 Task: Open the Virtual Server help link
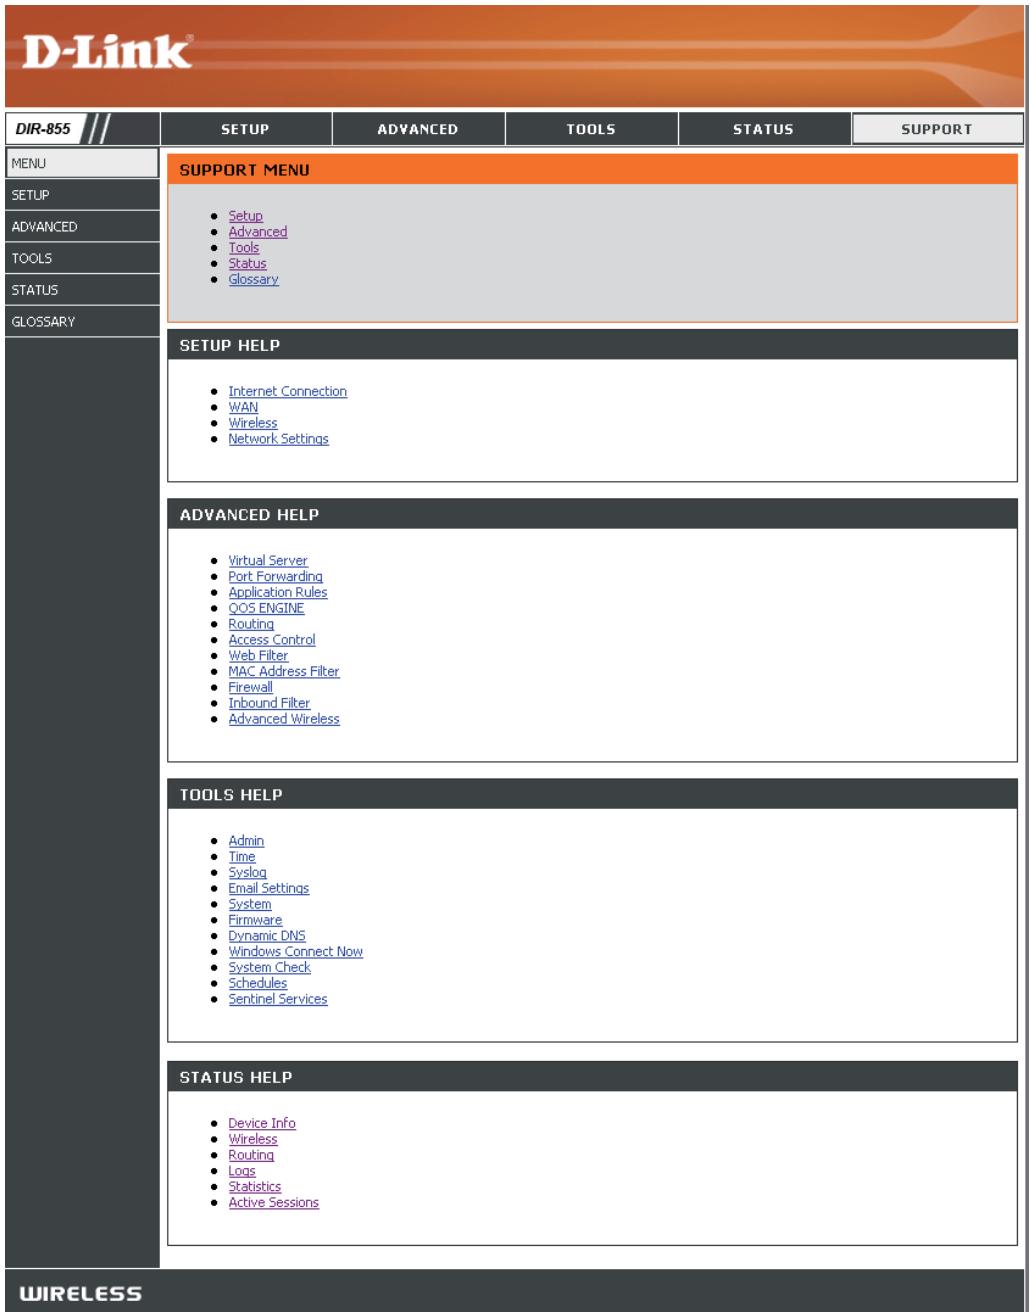268,561
